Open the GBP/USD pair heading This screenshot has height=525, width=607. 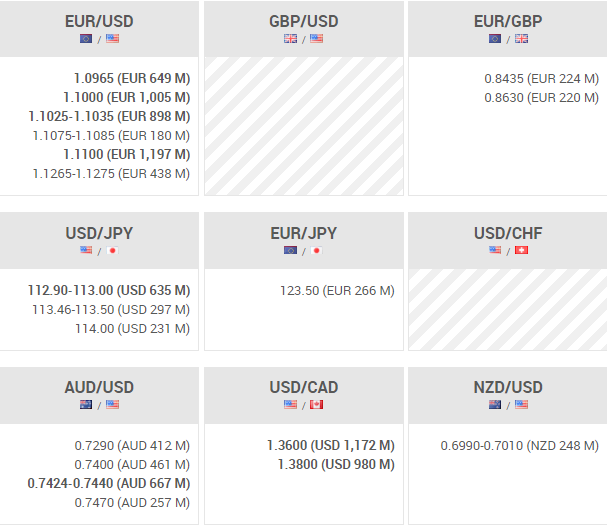303,21
